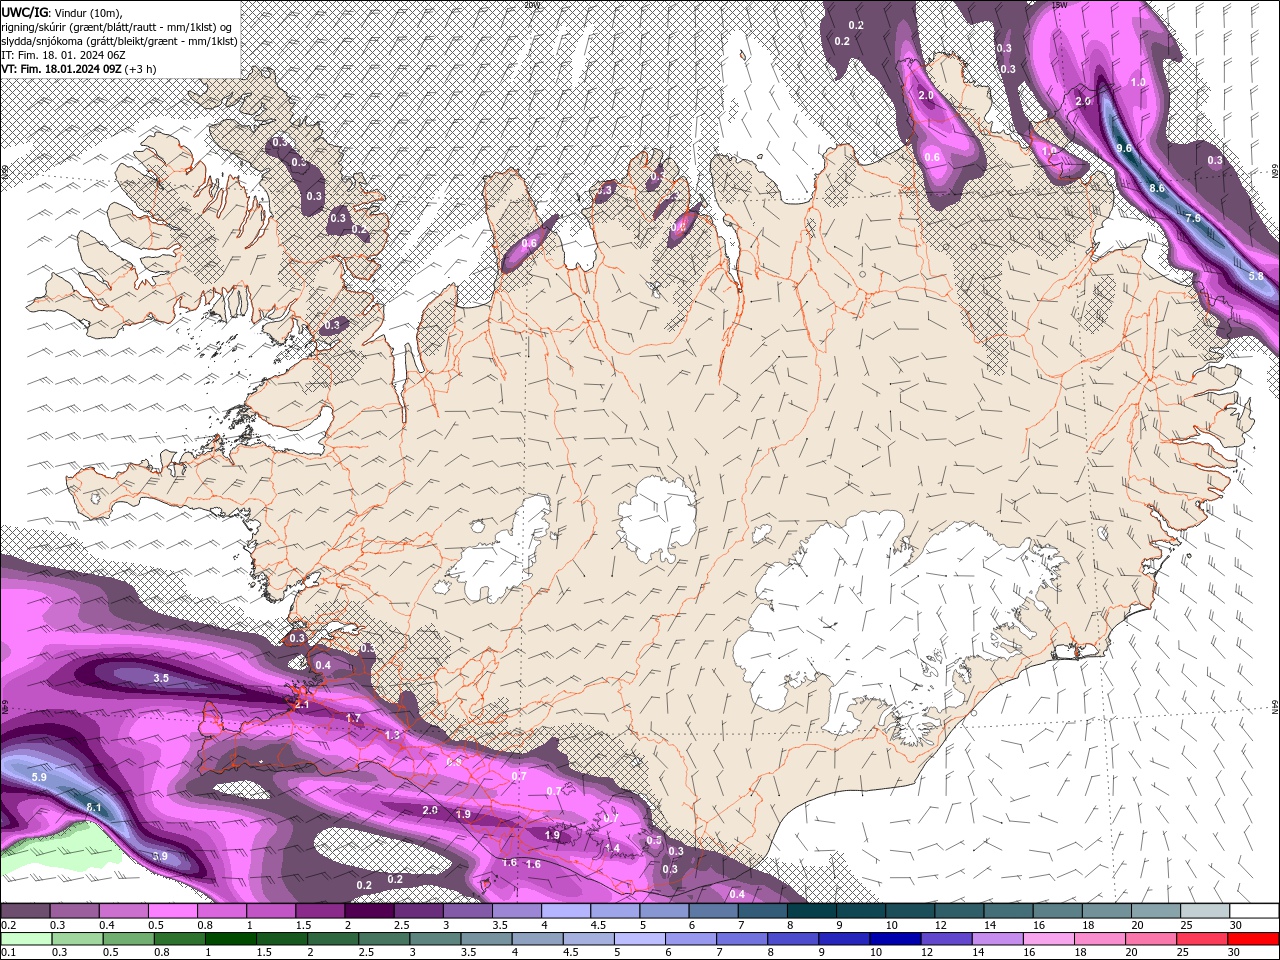The height and width of the screenshot is (960, 1280).
Task: Click the 'slydda/snjókoma' legend description line
Action: (119, 41)
